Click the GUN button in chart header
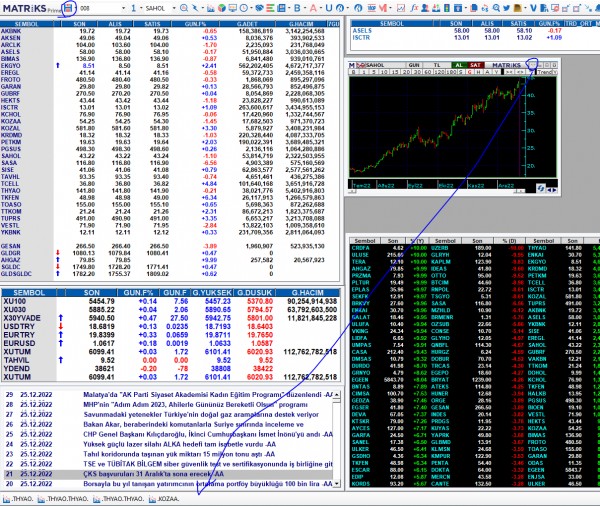Image resolution: width=600 pixels, height=506 pixels. [414, 65]
